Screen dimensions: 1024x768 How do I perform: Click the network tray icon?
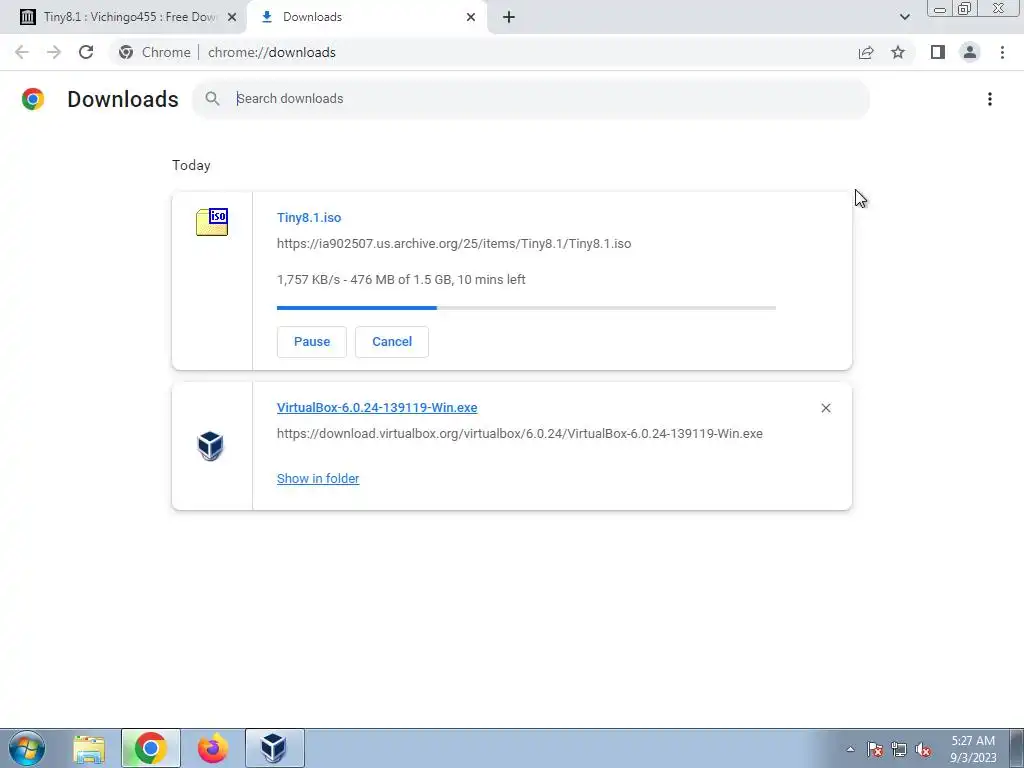pos(899,750)
